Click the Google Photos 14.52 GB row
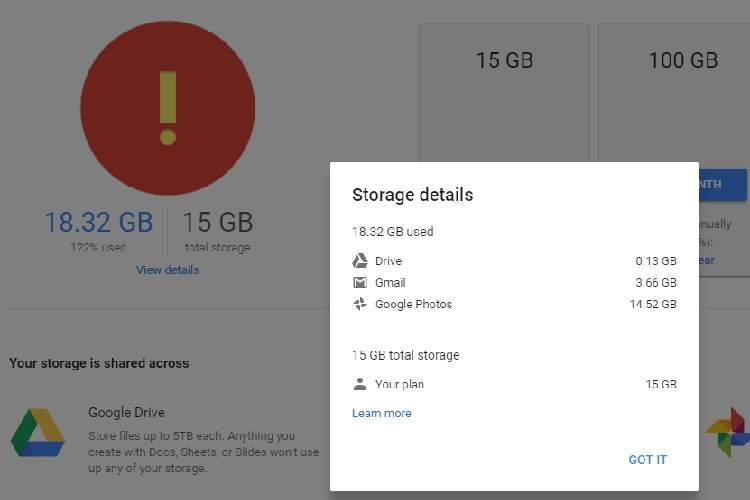750x500 pixels. click(514, 304)
